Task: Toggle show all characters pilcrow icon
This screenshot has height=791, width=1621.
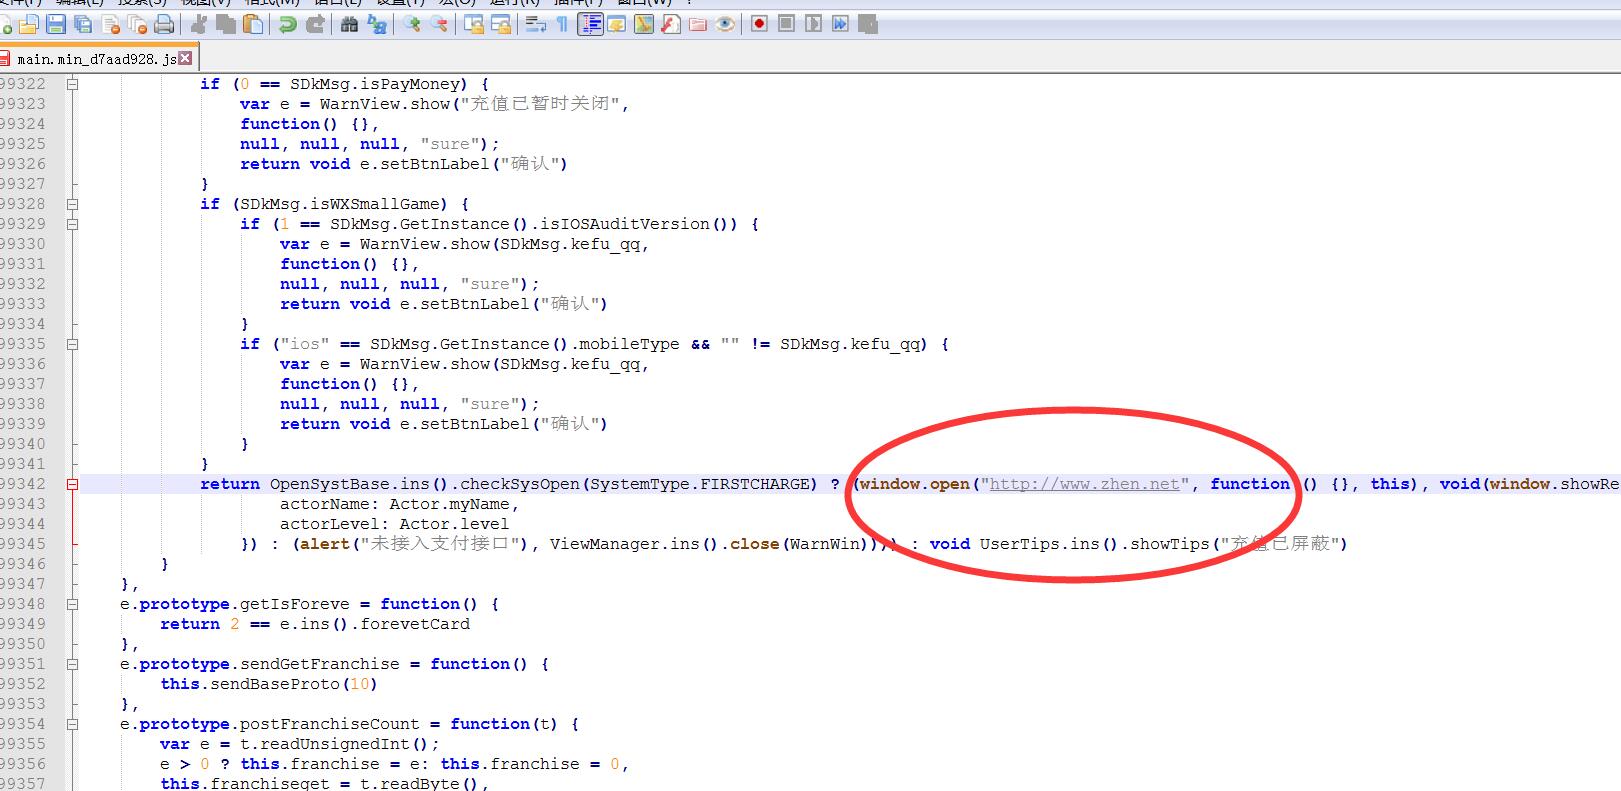Action: tap(562, 24)
